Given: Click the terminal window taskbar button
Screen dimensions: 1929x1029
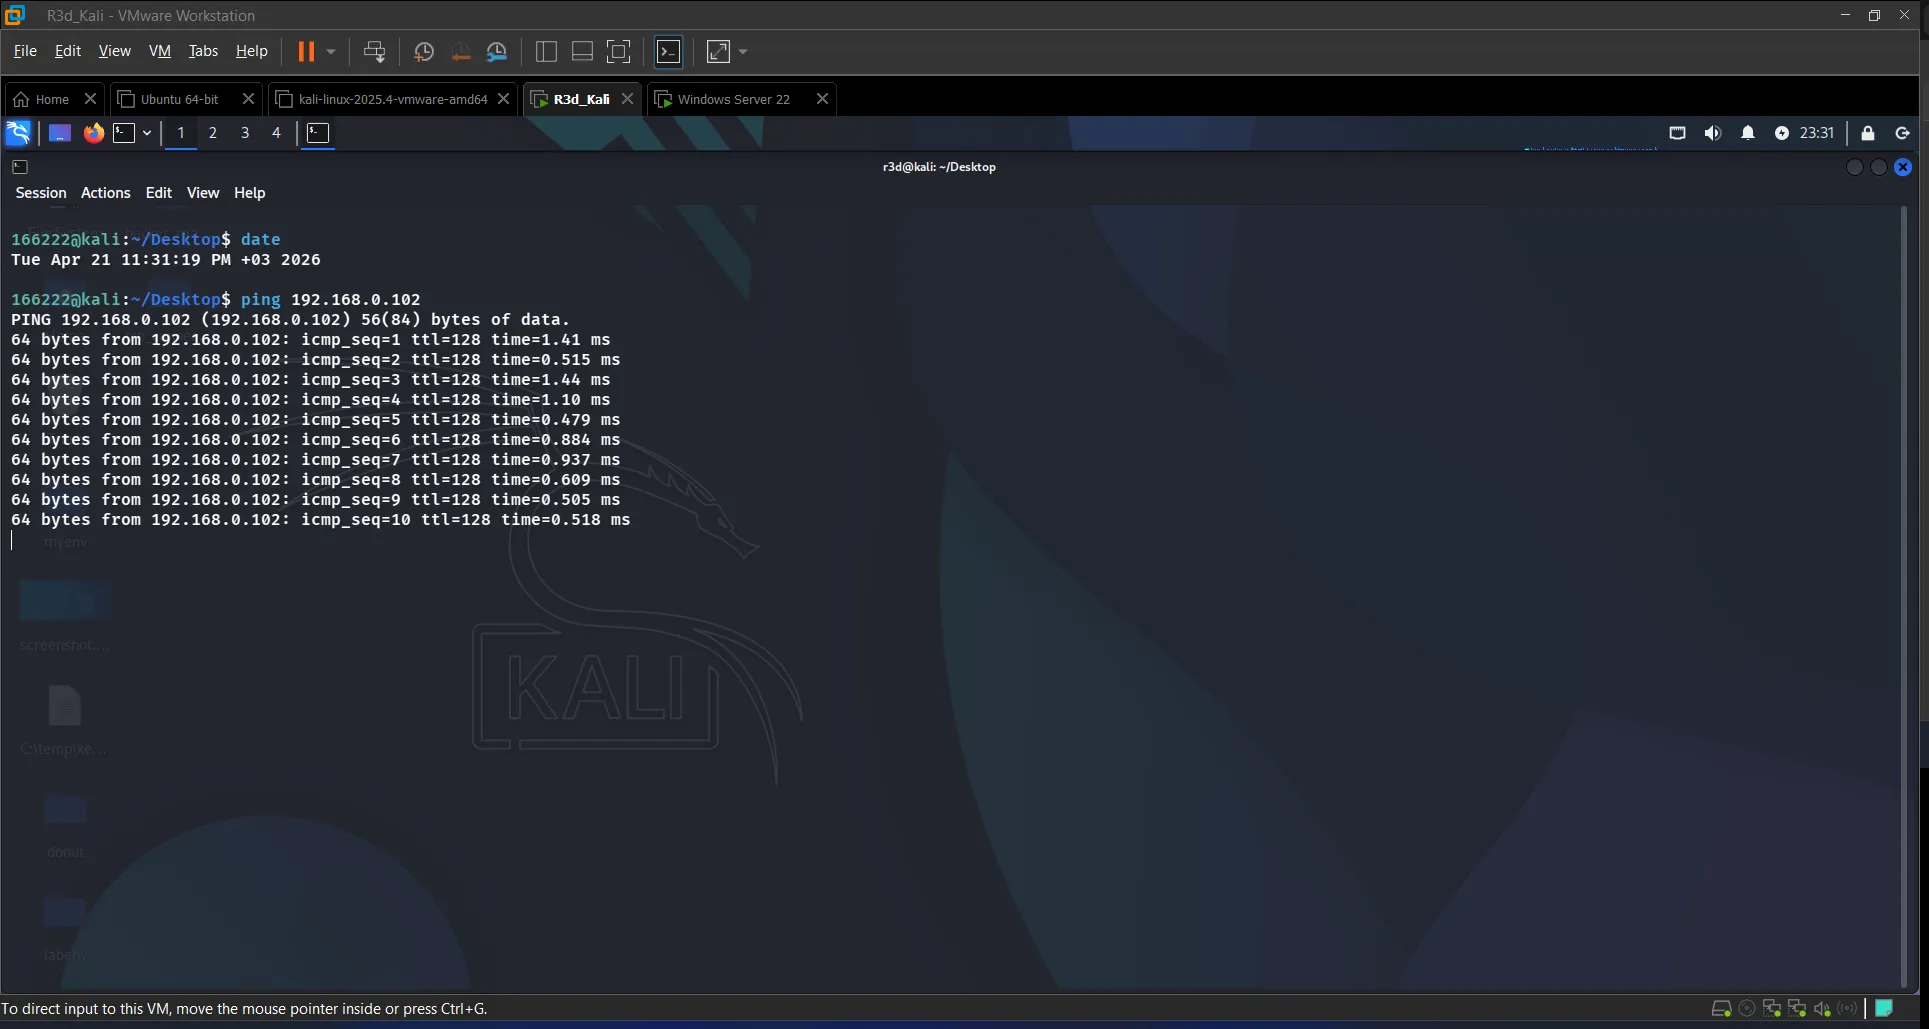Looking at the screenshot, I should coord(318,133).
